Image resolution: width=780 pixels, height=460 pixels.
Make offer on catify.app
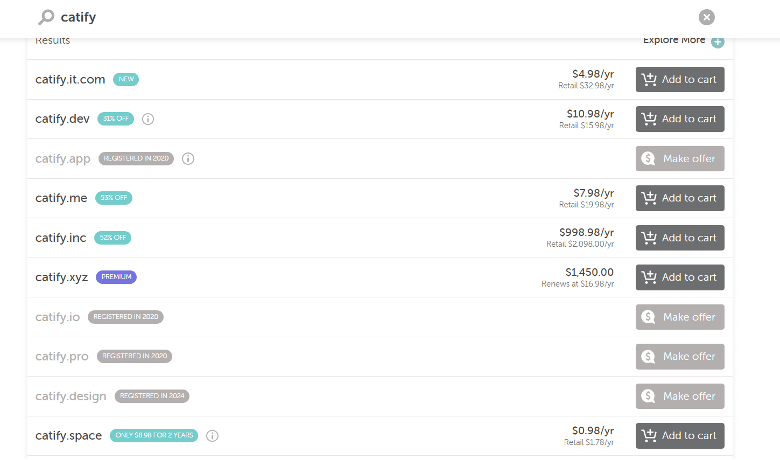point(680,159)
